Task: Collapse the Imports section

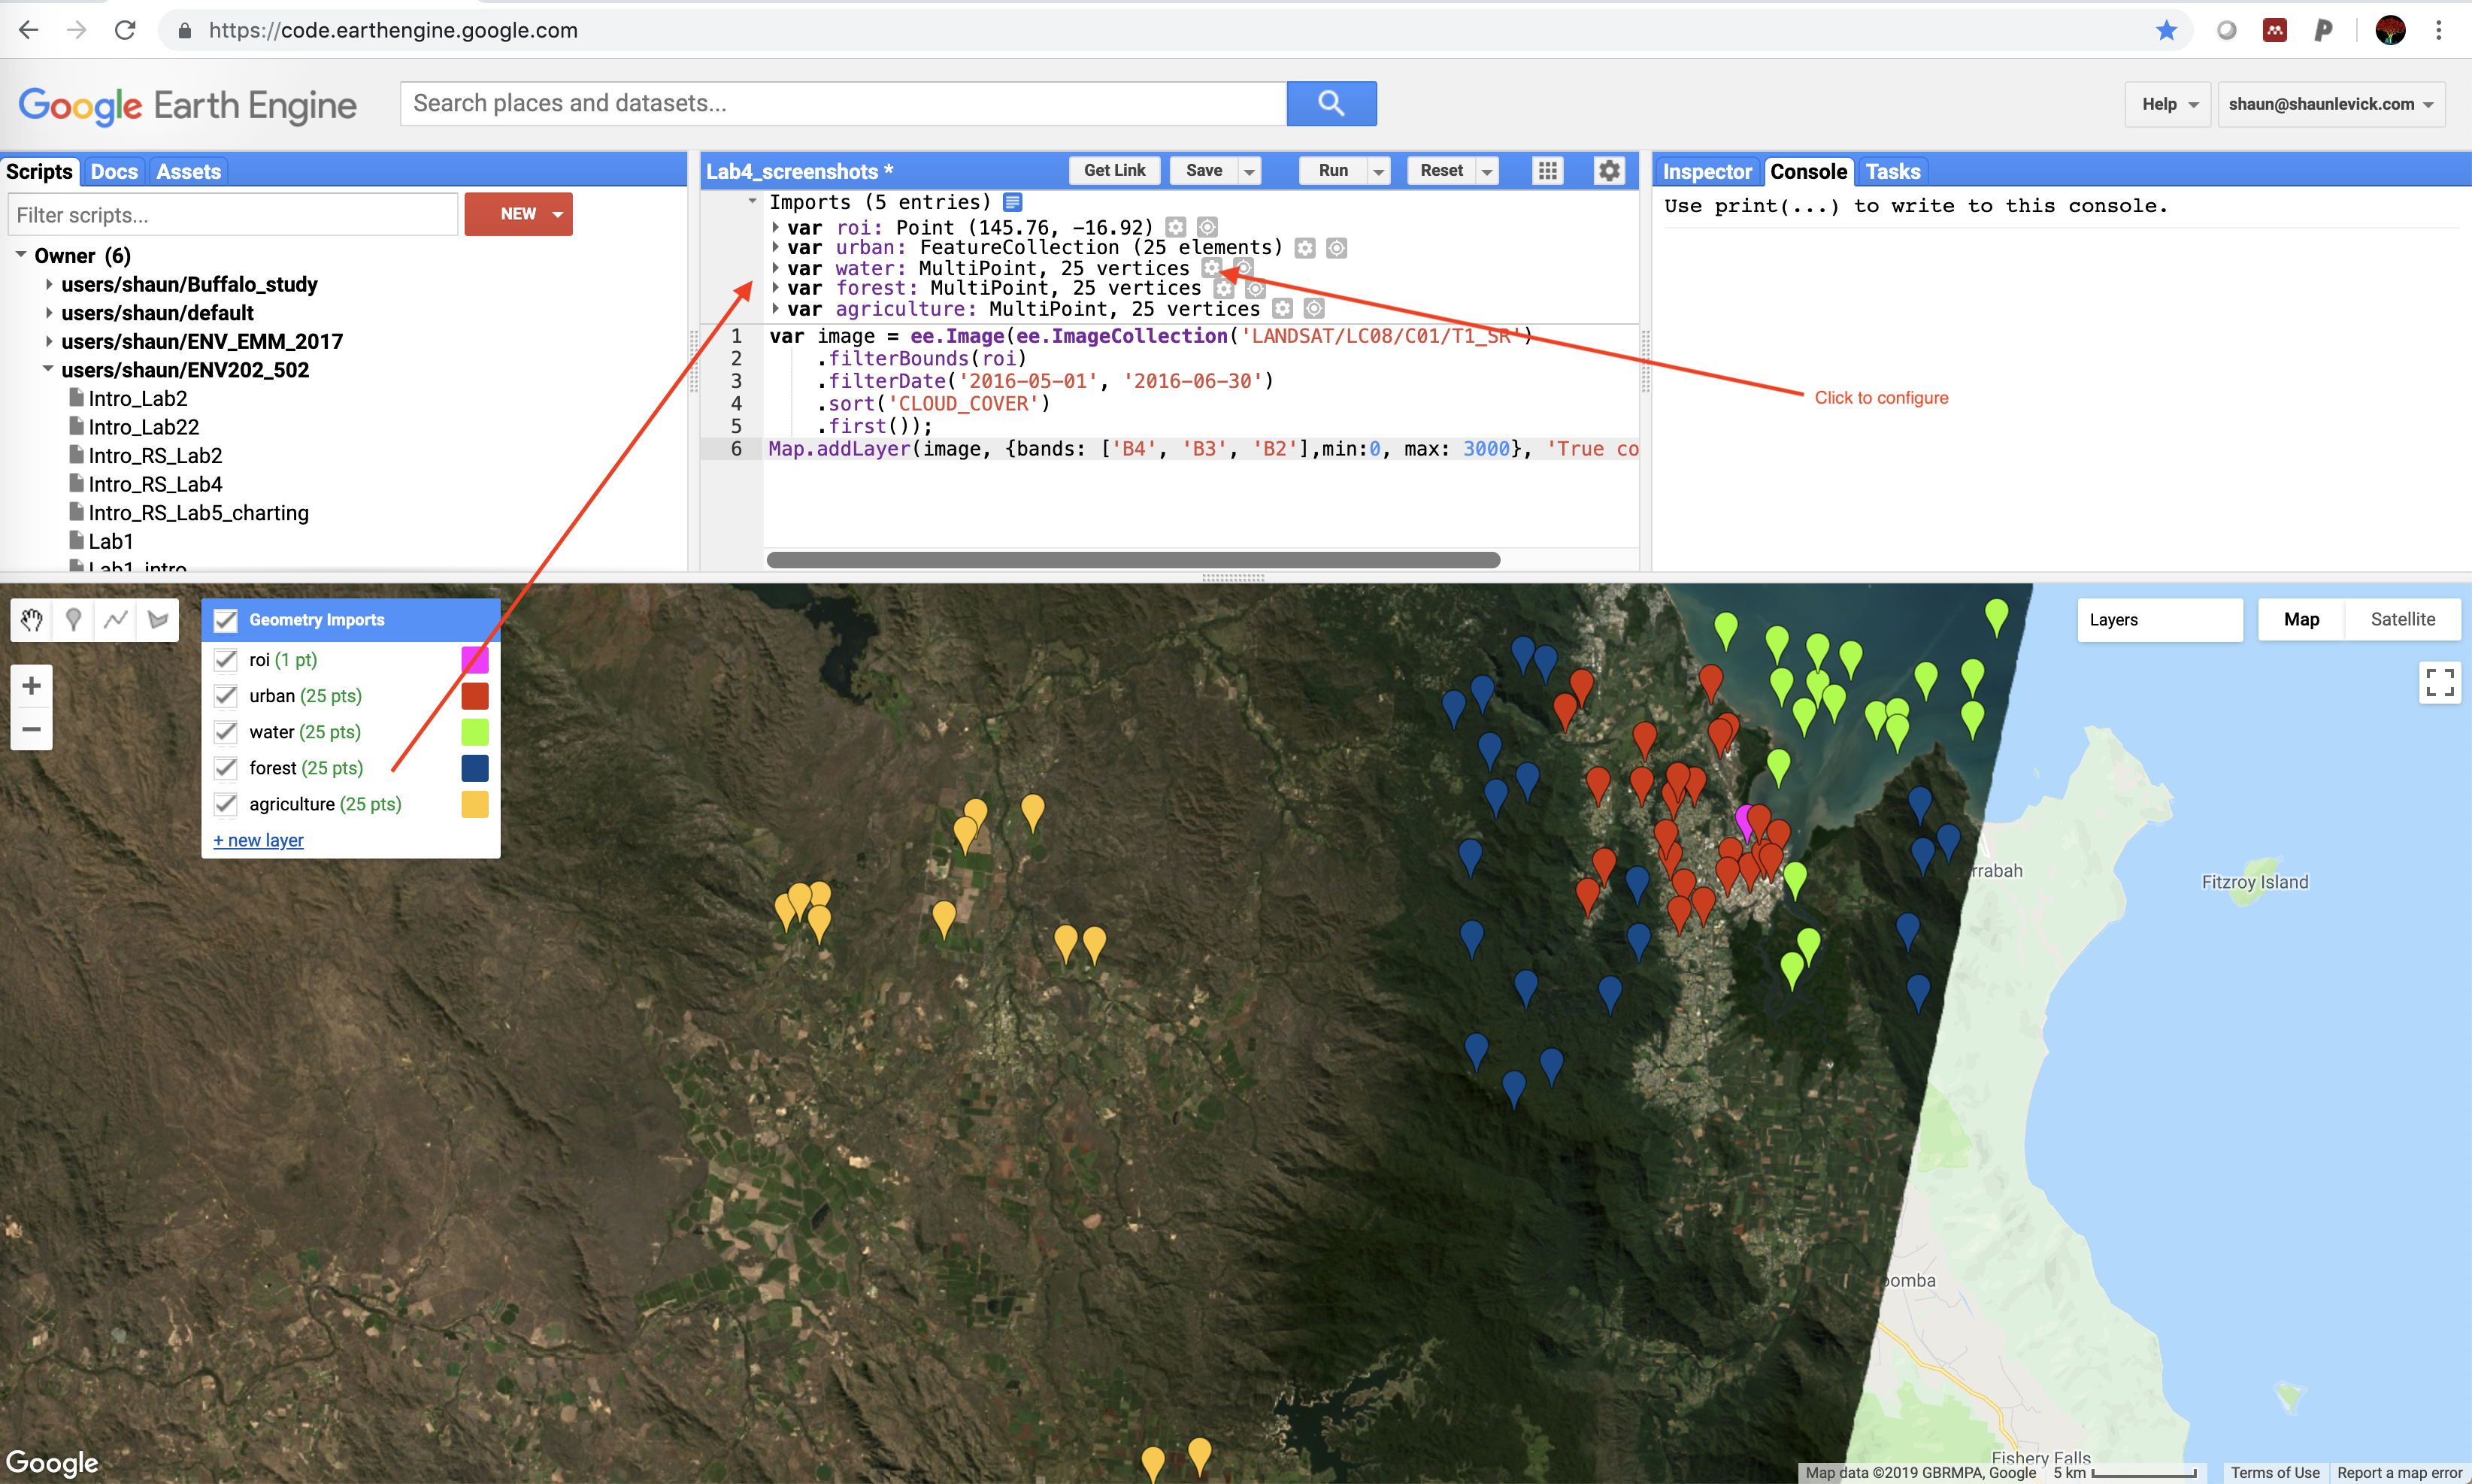Action: [x=752, y=202]
